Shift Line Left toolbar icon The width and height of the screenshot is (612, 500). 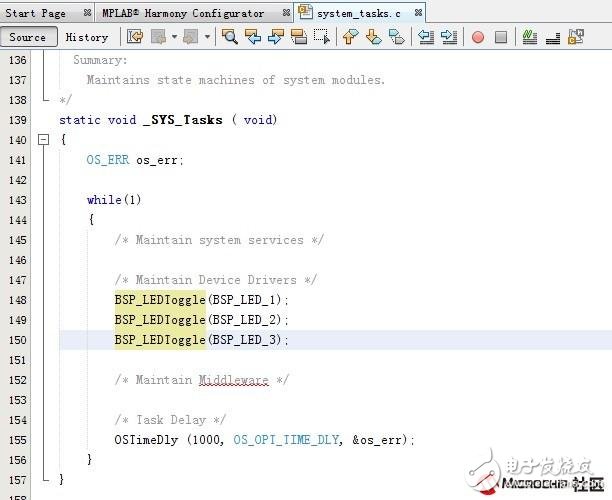(x=426, y=37)
